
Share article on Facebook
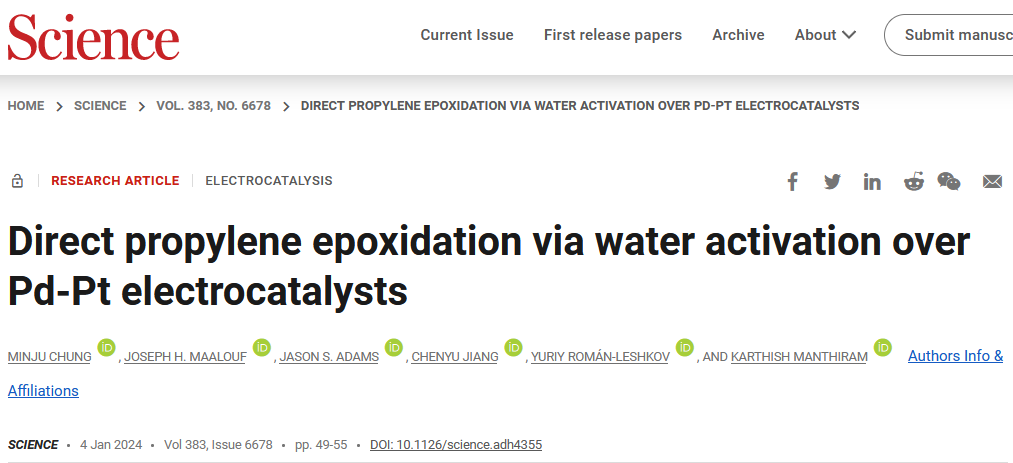(x=792, y=181)
